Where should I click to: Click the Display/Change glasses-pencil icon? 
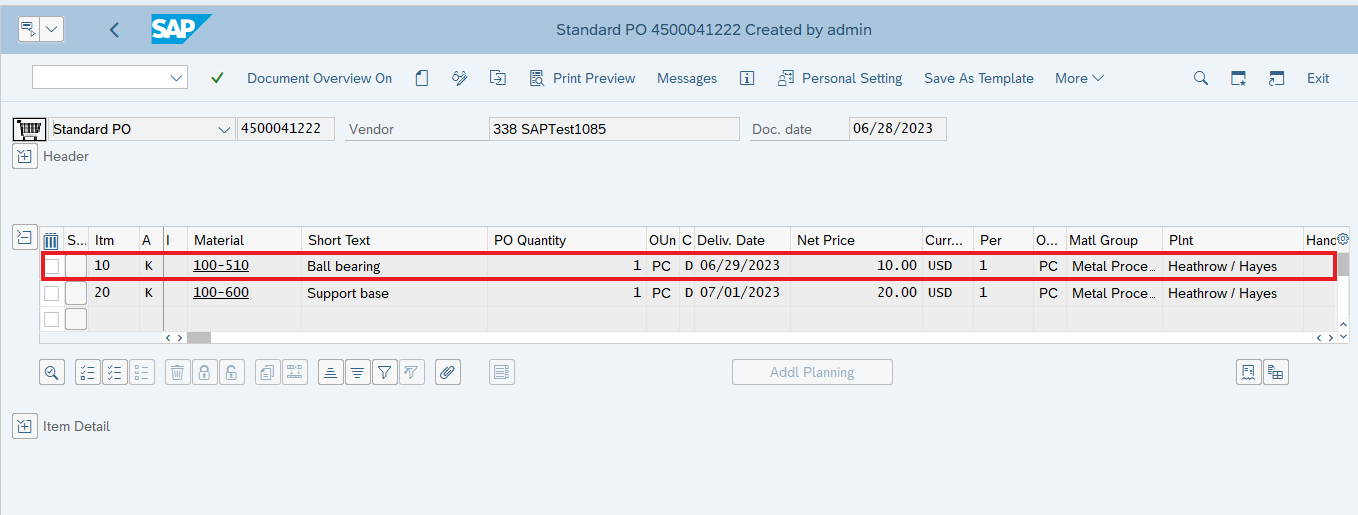pyautogui.click(x=460, y=78)
